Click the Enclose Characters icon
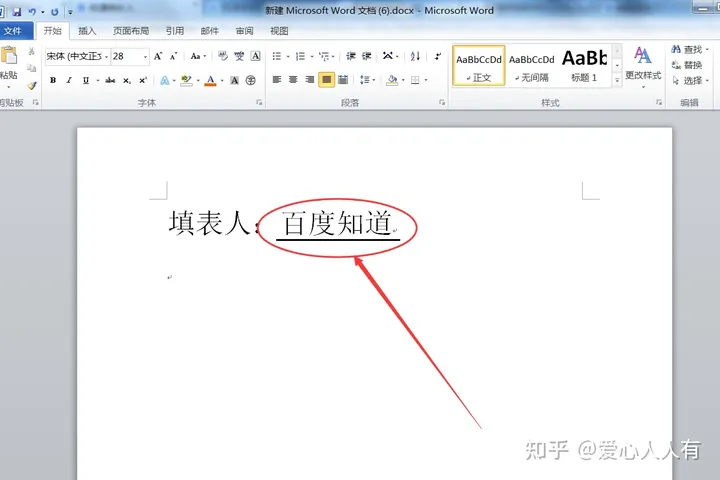Viewport: 720px width, 480px height. [251, 80]
